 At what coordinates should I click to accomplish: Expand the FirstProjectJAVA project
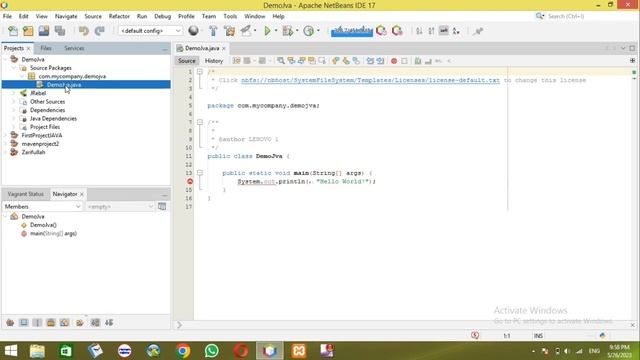click(x=6, y=135)
